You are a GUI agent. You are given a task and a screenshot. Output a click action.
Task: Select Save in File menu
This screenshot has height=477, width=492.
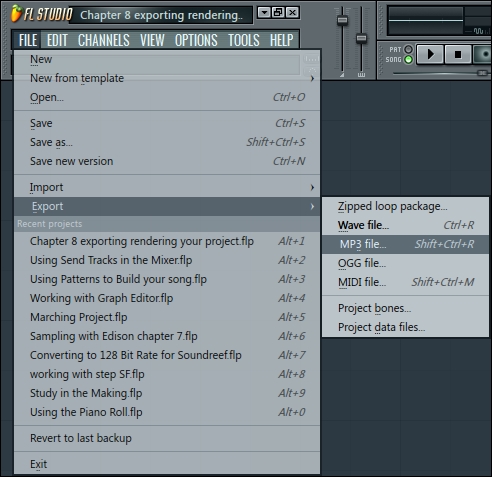coord(167,123)
